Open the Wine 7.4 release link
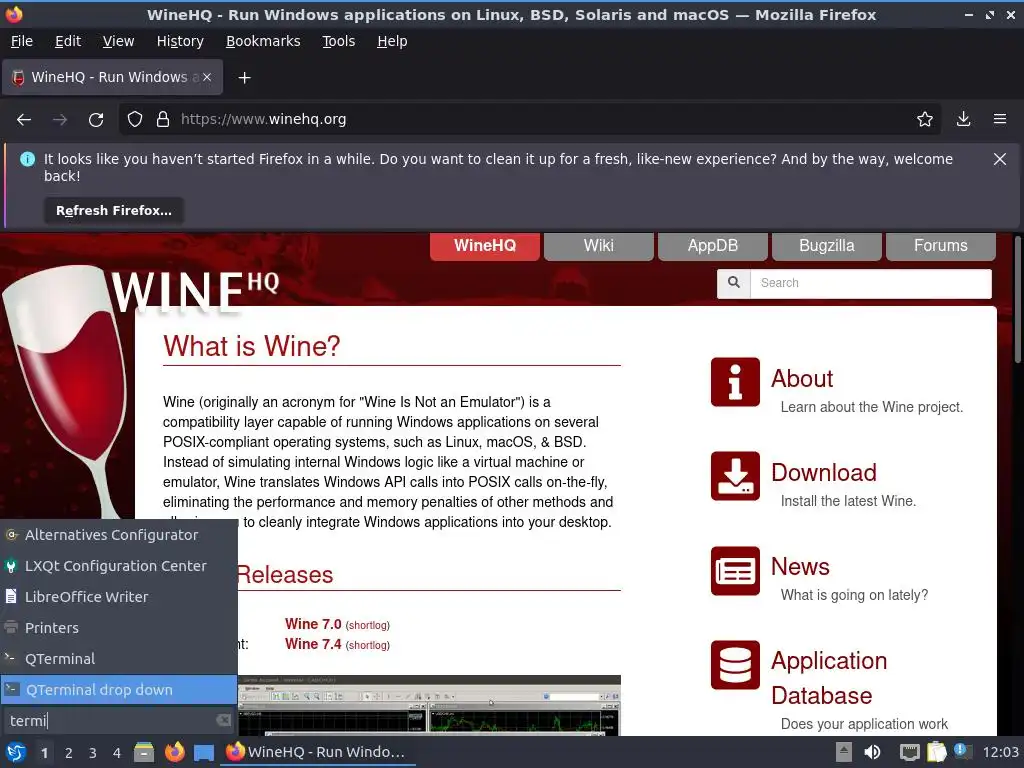This screenshot has height=768, width=1024. pos(313,644)
